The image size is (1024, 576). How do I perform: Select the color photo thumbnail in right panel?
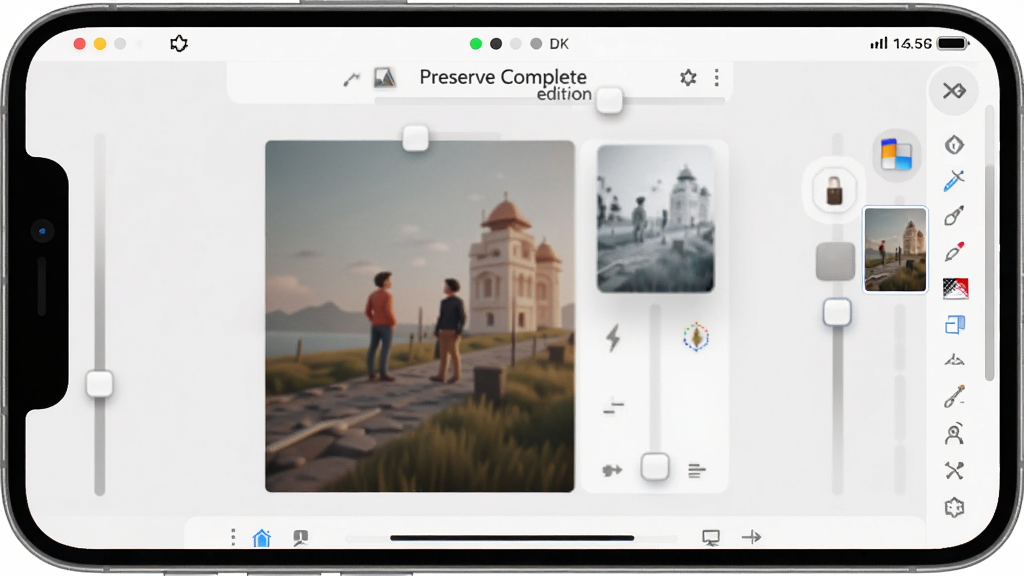895,249
